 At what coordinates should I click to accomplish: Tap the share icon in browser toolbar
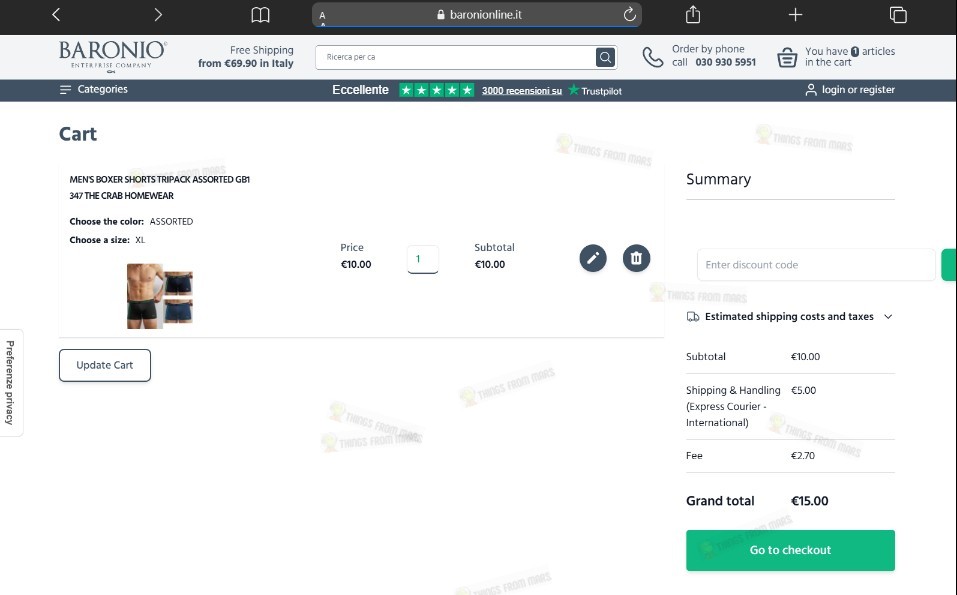[x=693, y=14]
